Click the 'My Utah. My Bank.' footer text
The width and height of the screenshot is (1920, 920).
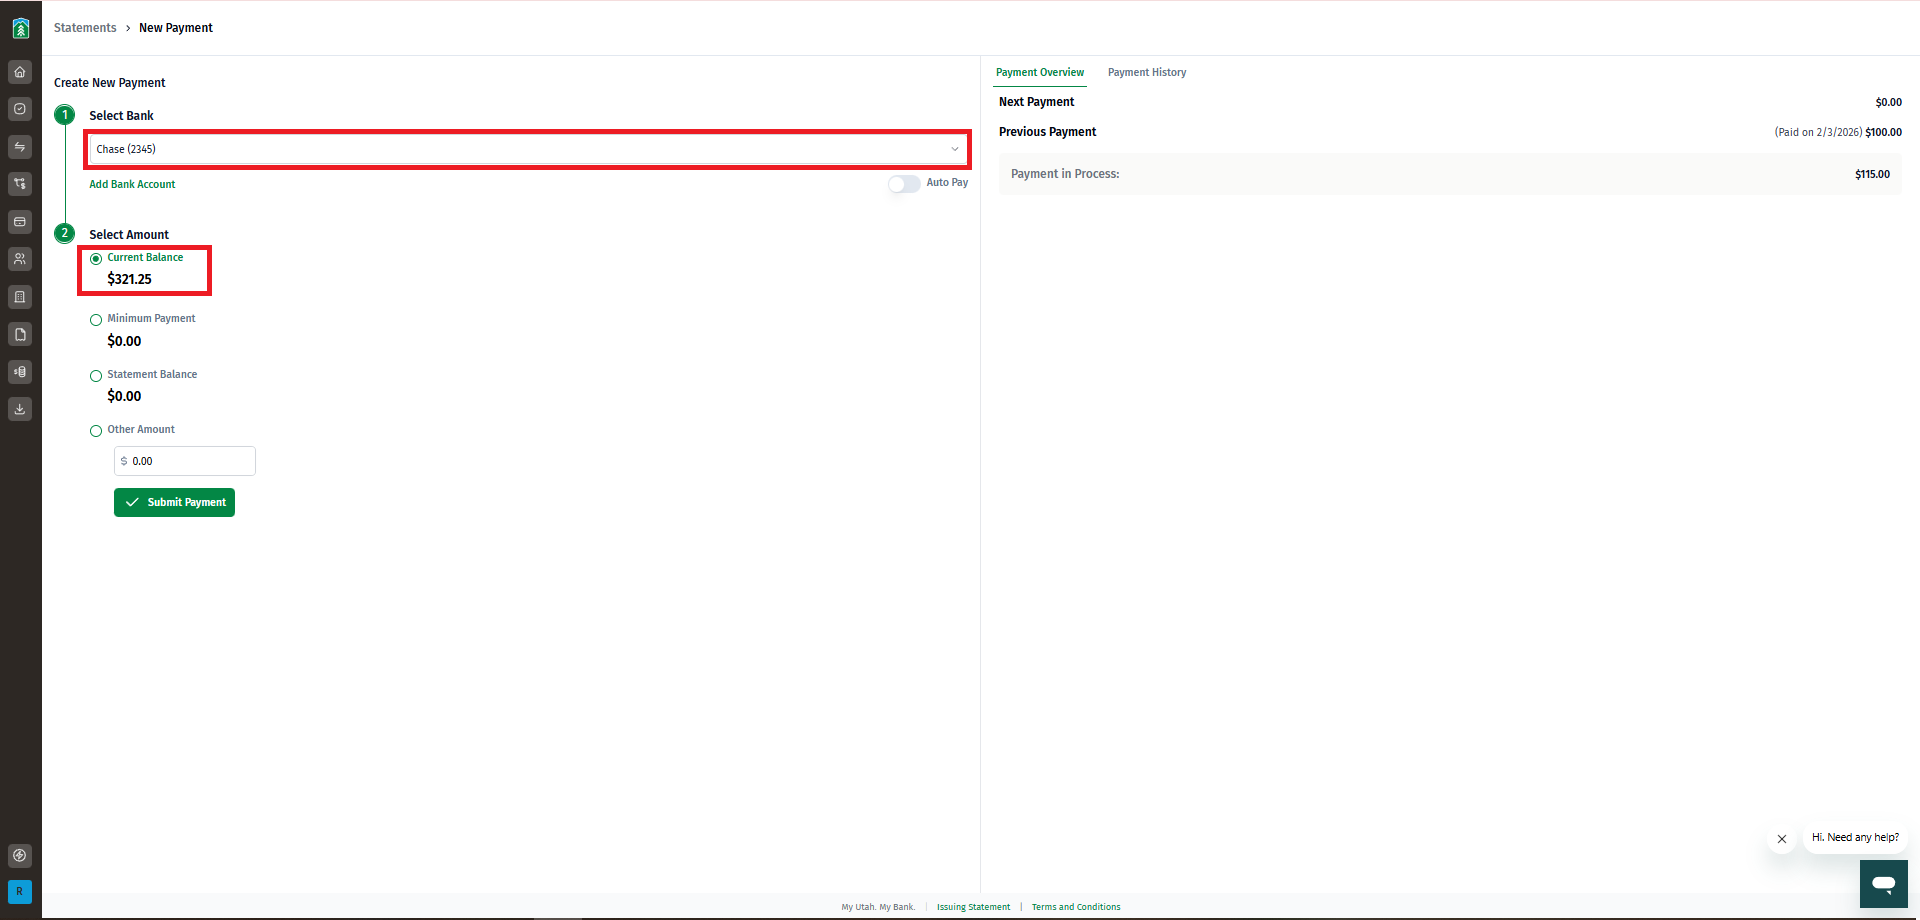pyautogui.click(x=878, y=907)
